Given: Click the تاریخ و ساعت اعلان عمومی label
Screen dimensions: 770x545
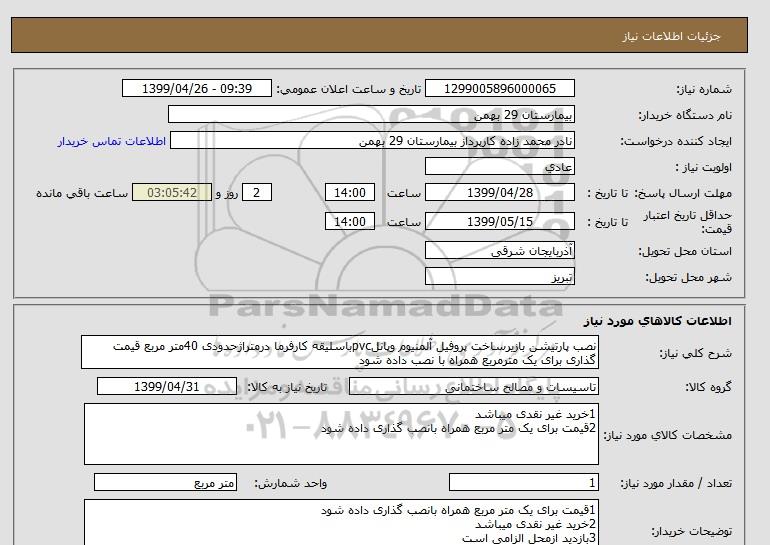Looking at the screenshot, I should 349,89.
